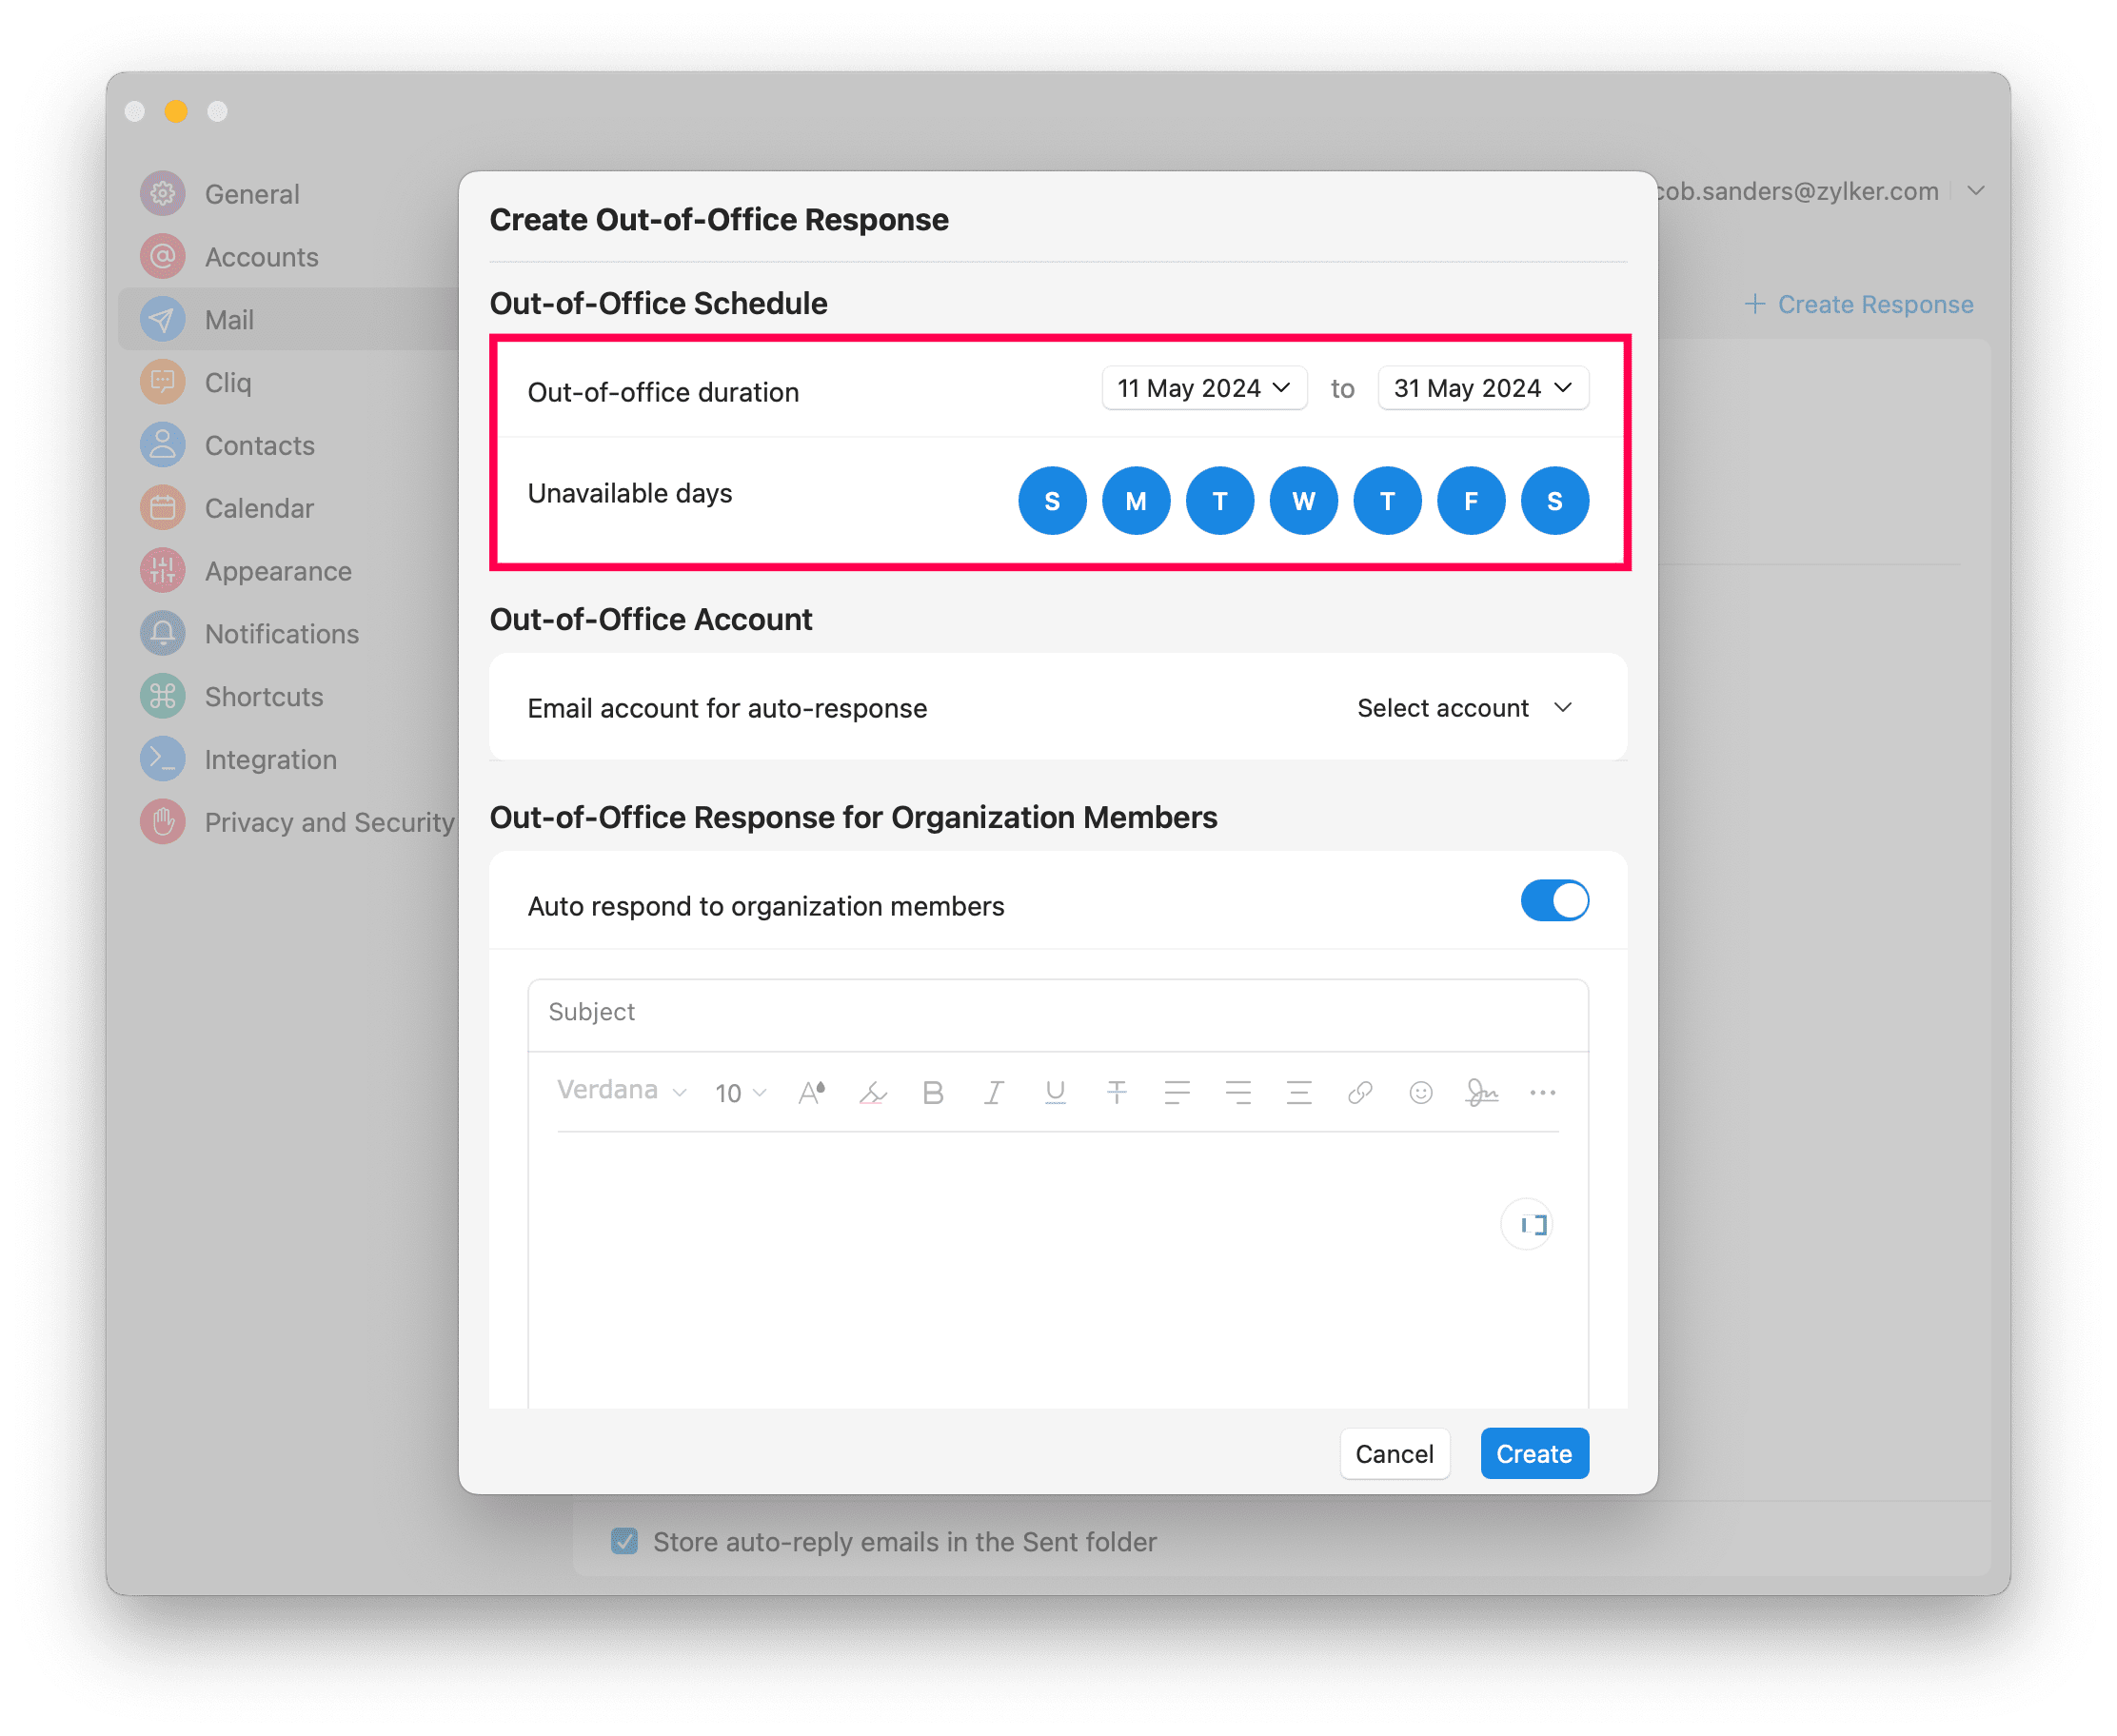This screenshot has width=2117, height=1736.
Task: Open the font color picker icon
Action: click(812, 1093)
